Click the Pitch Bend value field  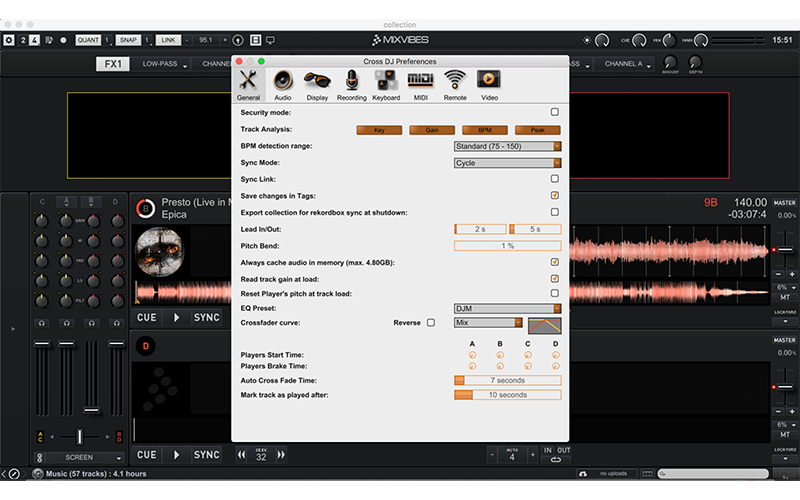tap(507, 245)
